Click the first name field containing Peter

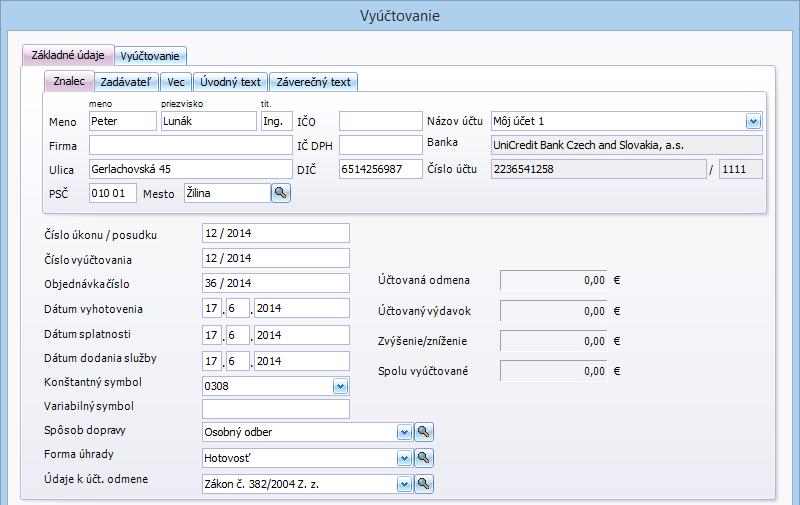[123, 121]
